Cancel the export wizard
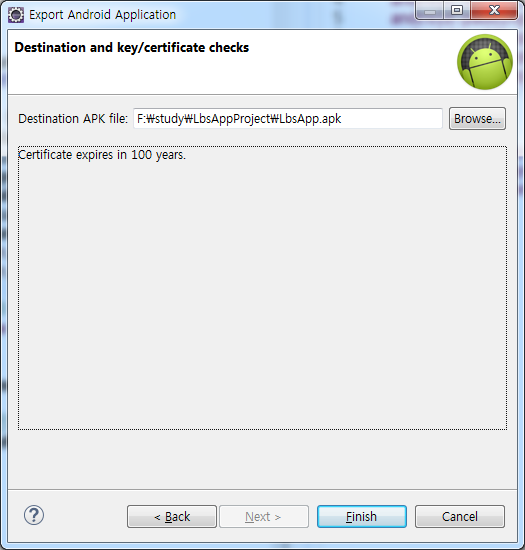Screen dimensions: 525x550 click(x=460, y=516)
